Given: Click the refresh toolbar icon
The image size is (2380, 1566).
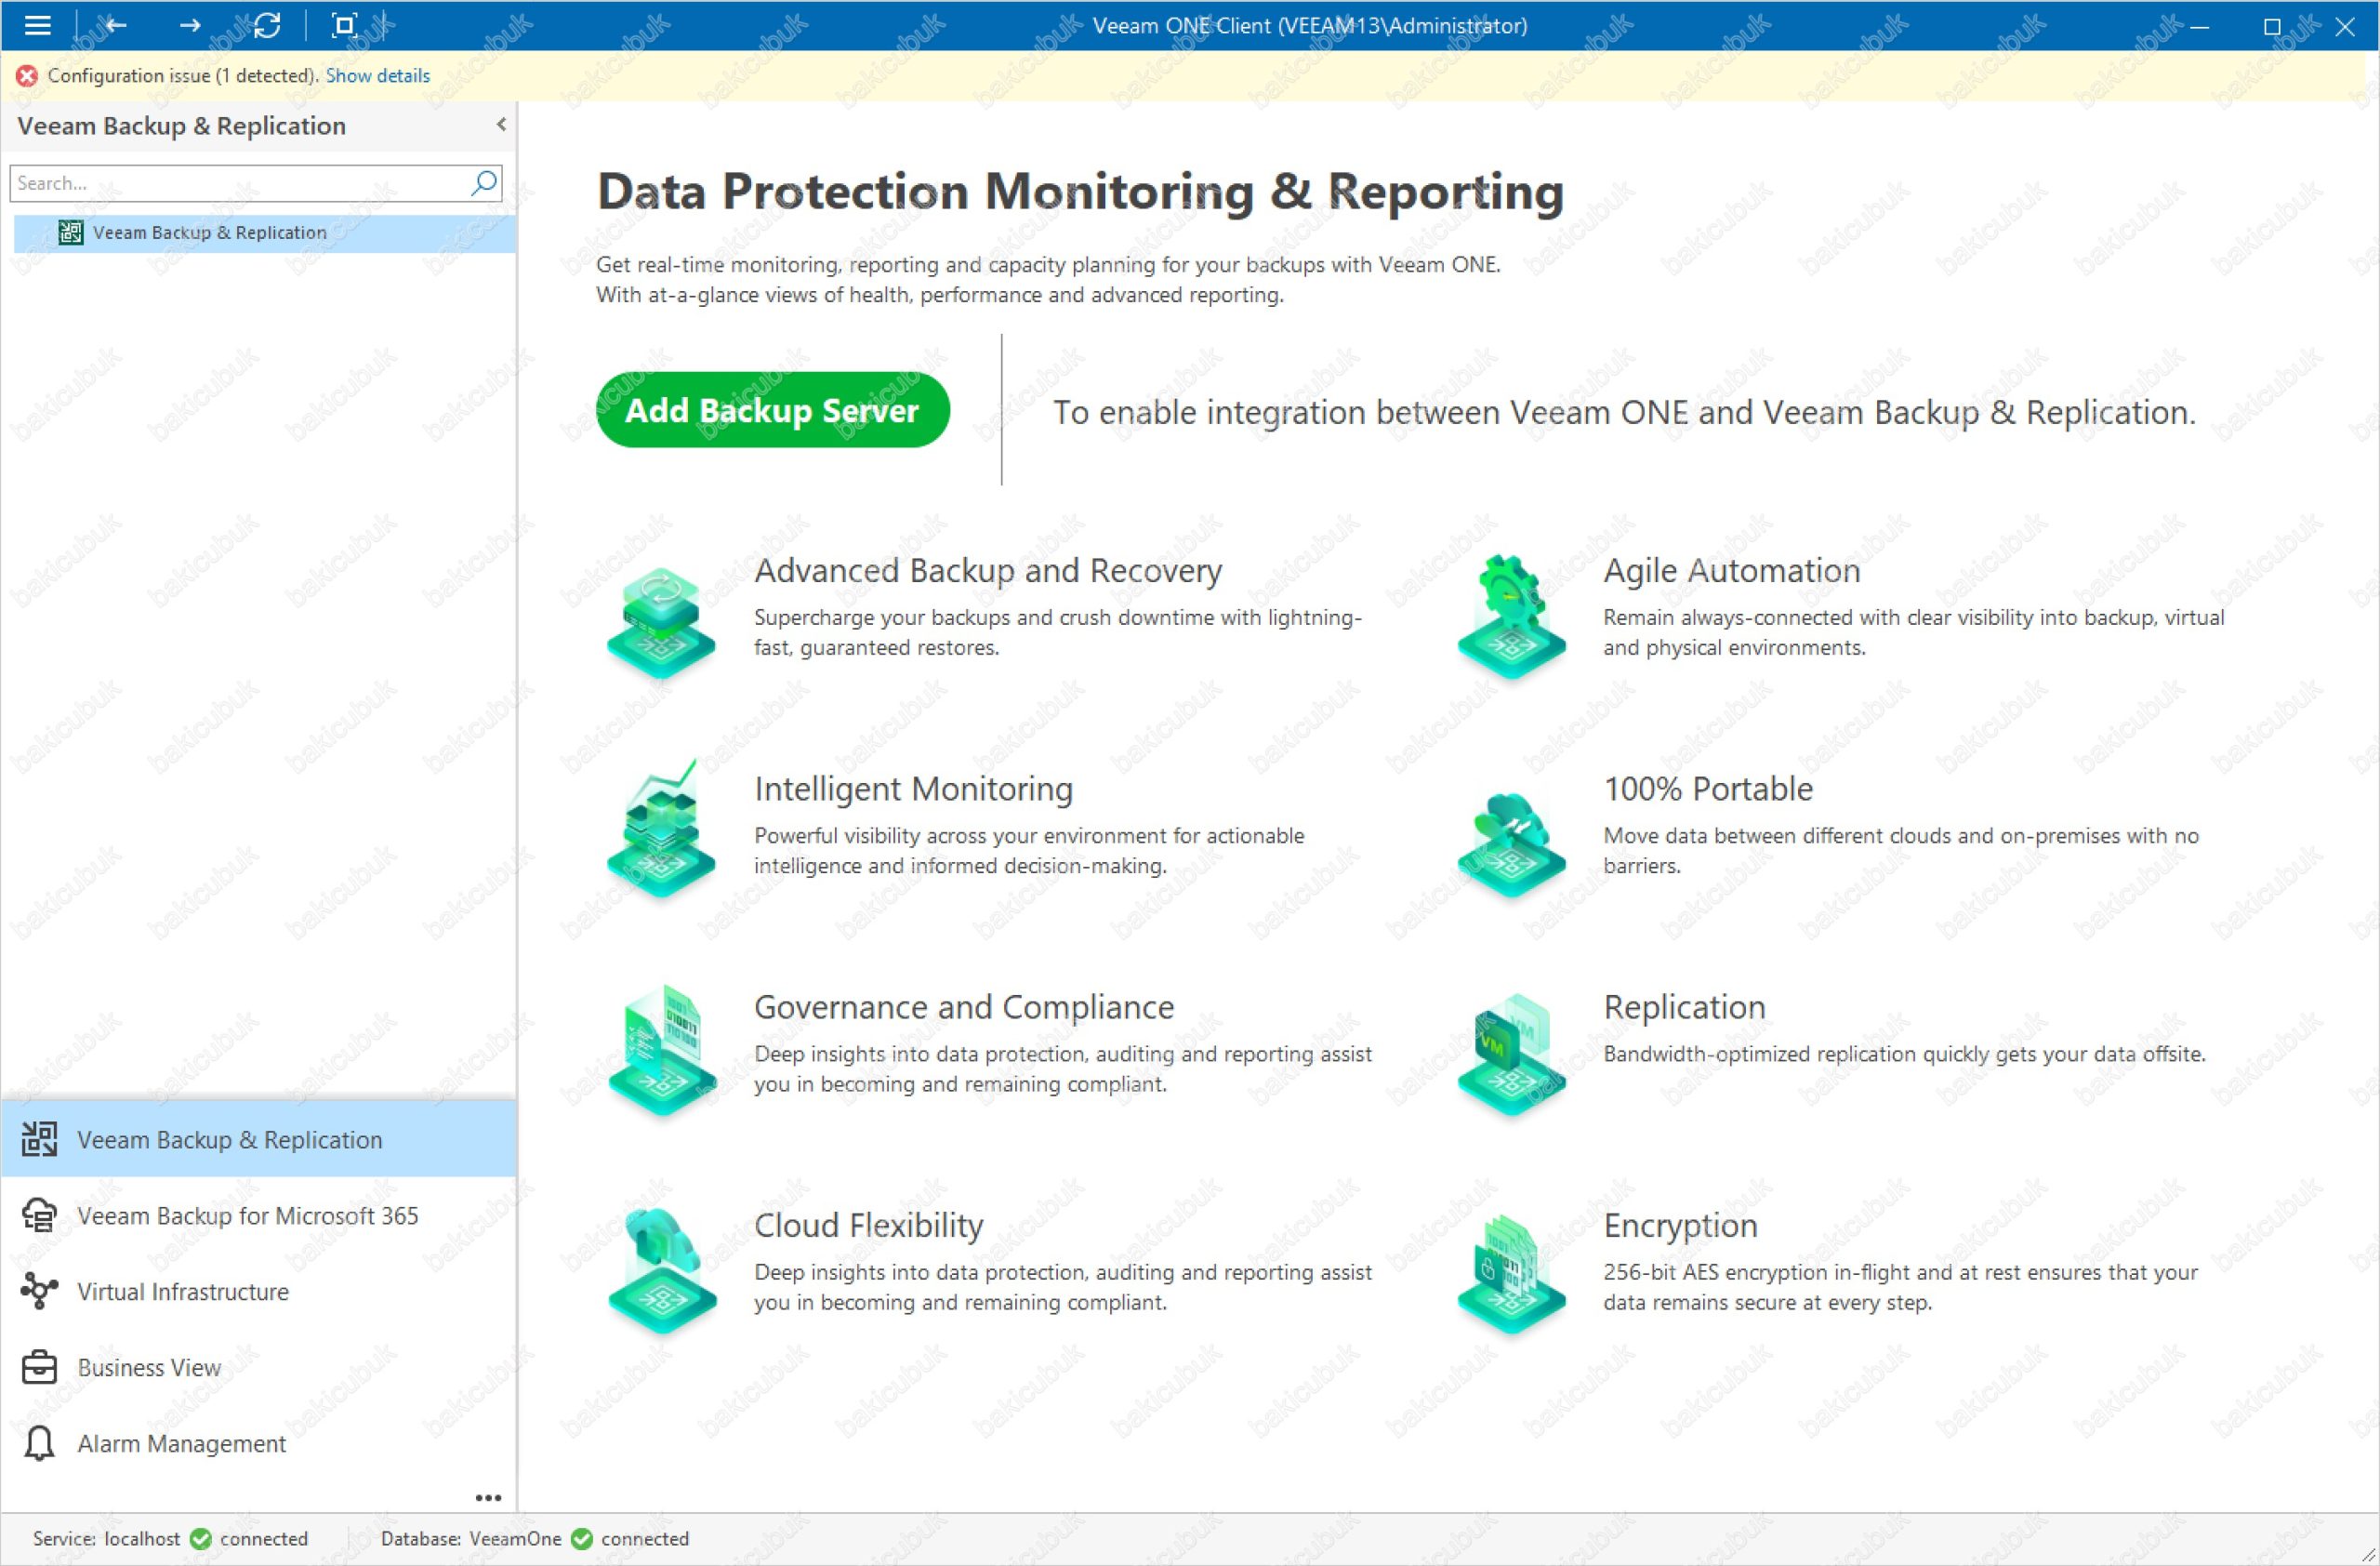Looking at the screenshot, I should click(267, 25).
